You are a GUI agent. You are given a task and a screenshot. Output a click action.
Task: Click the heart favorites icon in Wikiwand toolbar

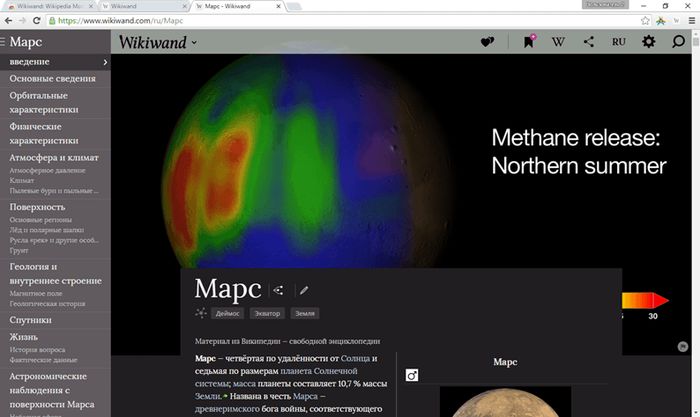click(x=488, y=42)
